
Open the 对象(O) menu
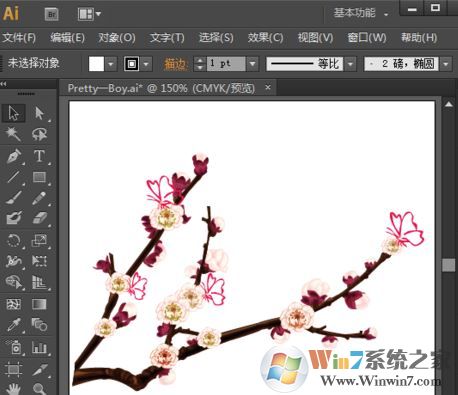point(117,37)
